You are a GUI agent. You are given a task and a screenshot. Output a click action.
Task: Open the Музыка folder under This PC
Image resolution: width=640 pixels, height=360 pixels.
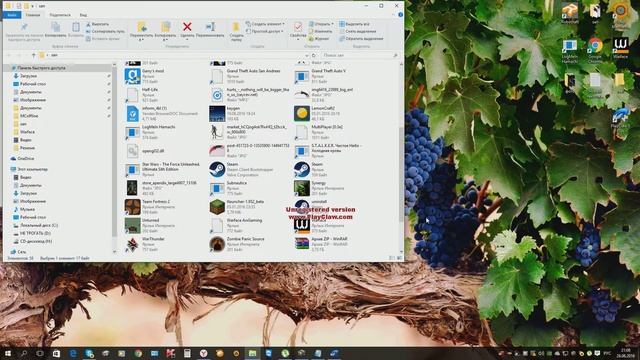coord(24,209)
